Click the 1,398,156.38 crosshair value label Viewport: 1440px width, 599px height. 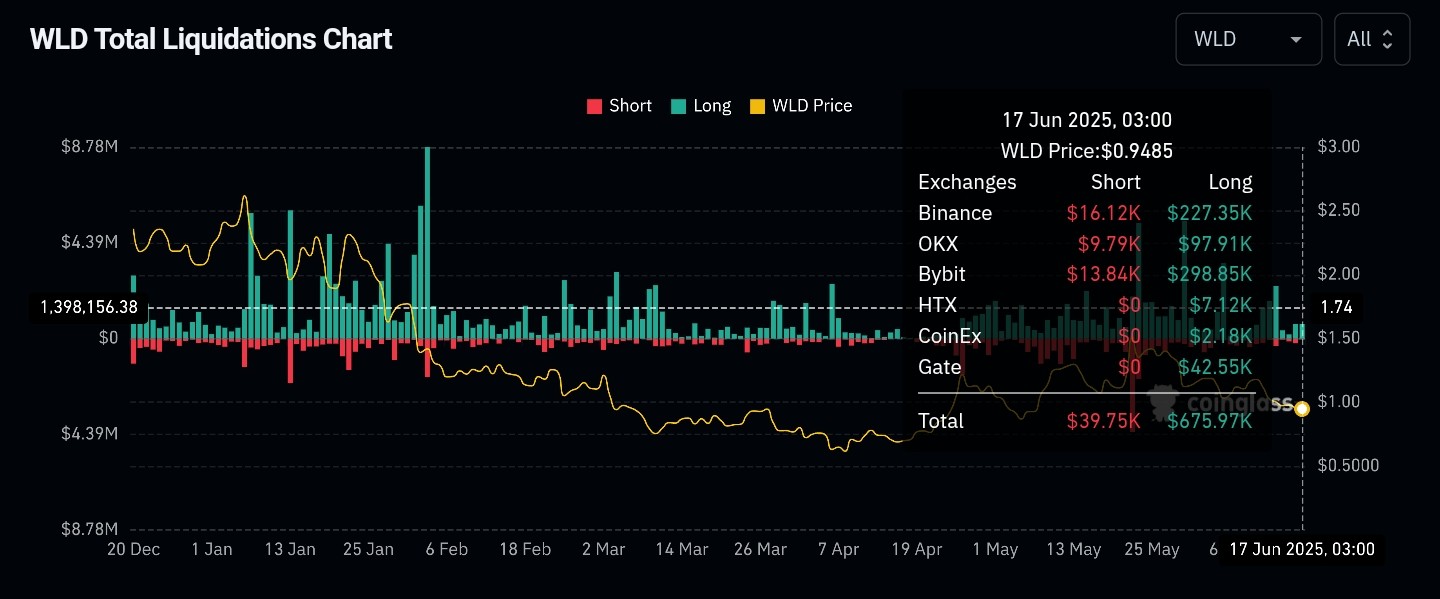click(x=89, y=308)
